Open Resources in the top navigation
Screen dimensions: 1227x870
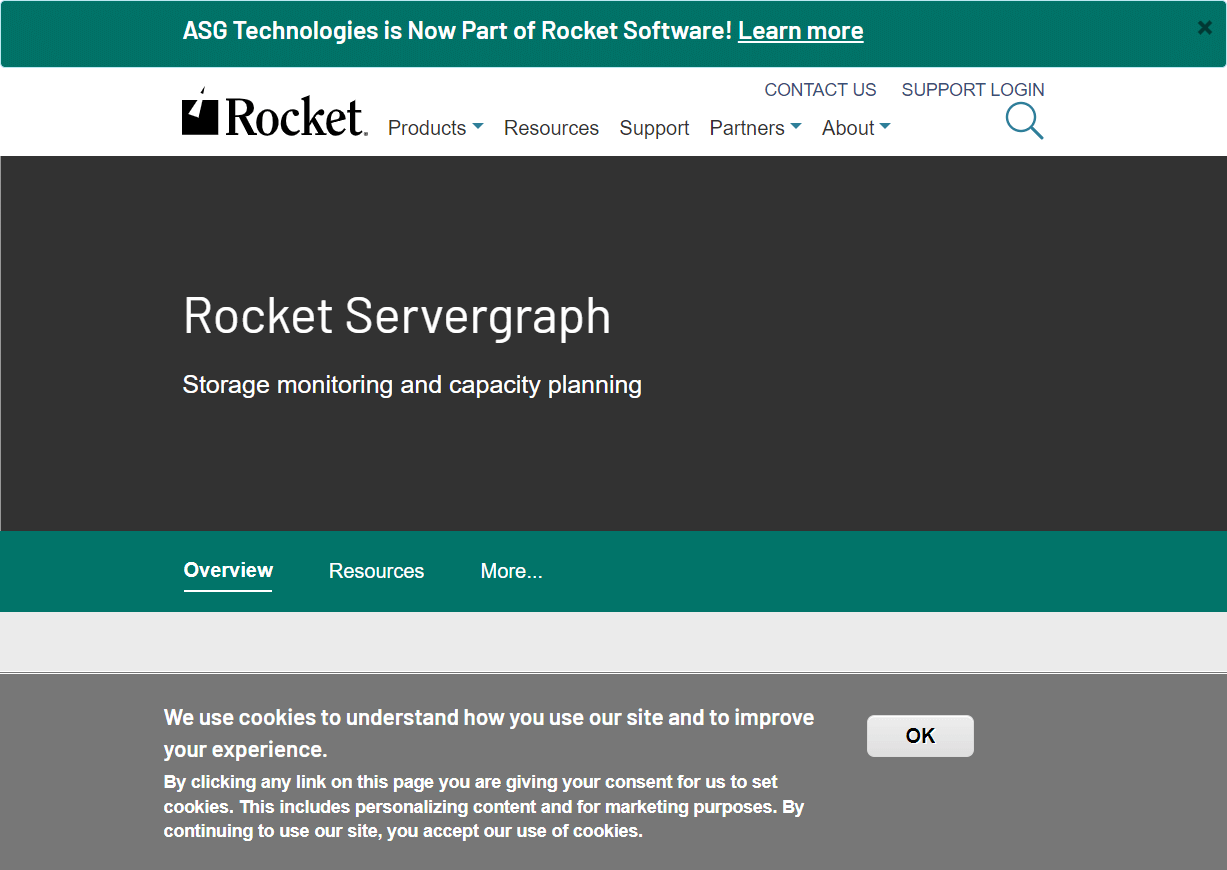point(551,128)
